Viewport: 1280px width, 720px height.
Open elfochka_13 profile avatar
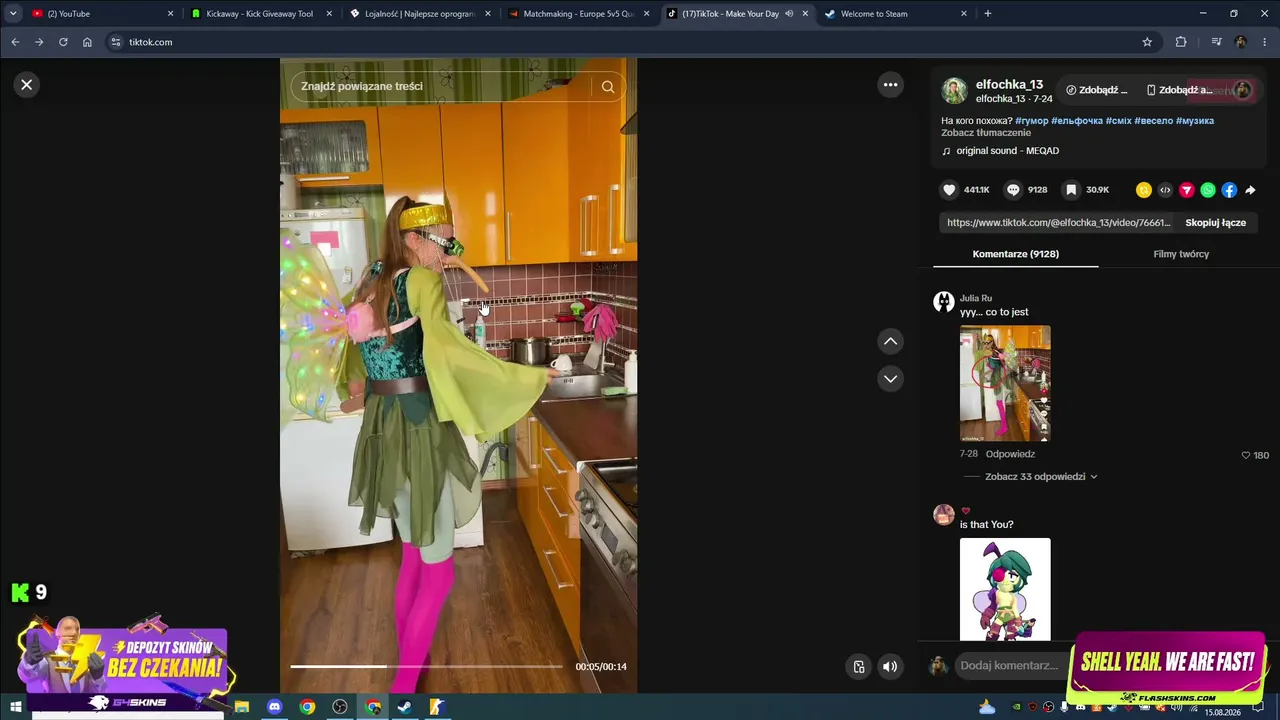click(954, 91)
